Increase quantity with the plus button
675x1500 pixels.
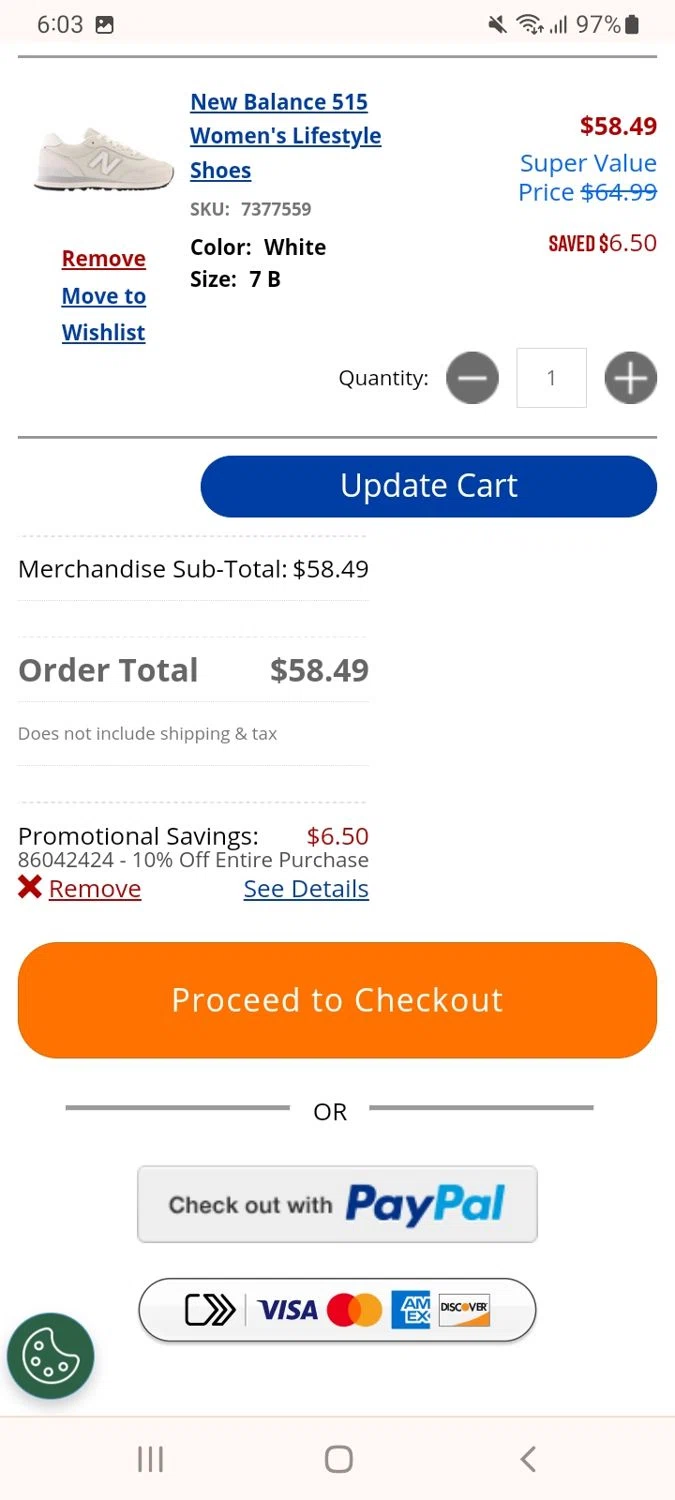[x=630, y=378]
